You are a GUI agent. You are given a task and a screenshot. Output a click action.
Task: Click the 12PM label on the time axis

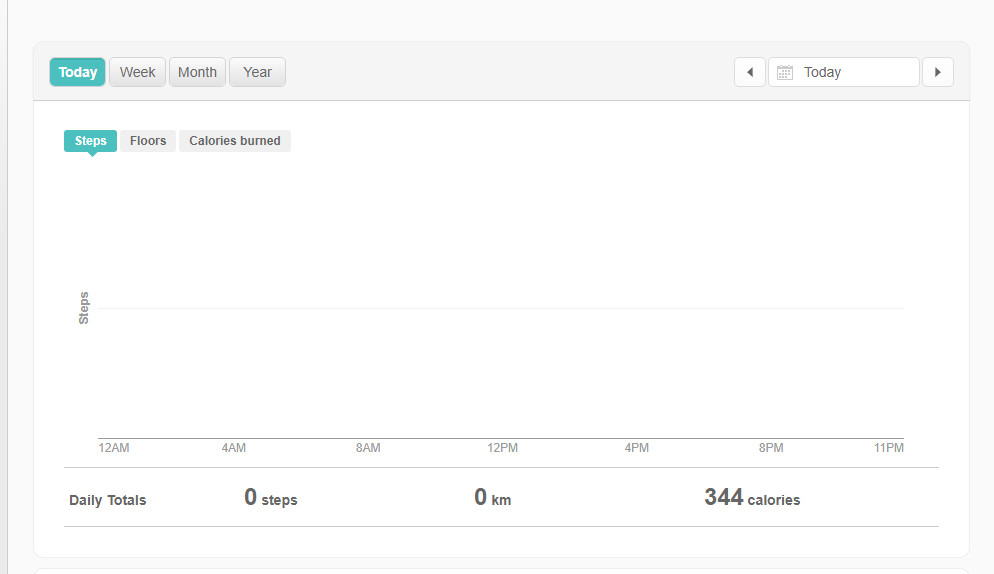pyautogui.click(x=502, y=448)
